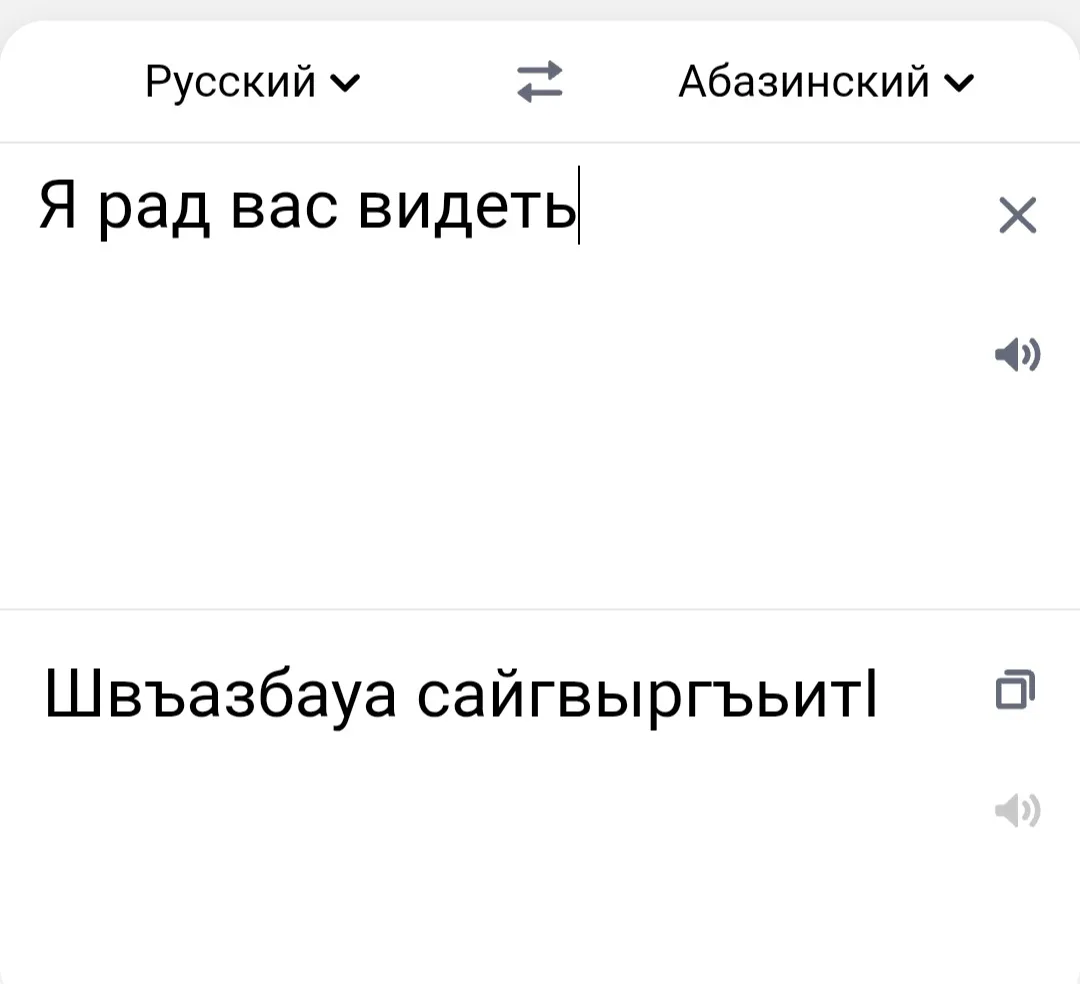Open the Русский source language dropdown
The width and height of the screenshot is (1080, 984).
[x=254, y=81]
